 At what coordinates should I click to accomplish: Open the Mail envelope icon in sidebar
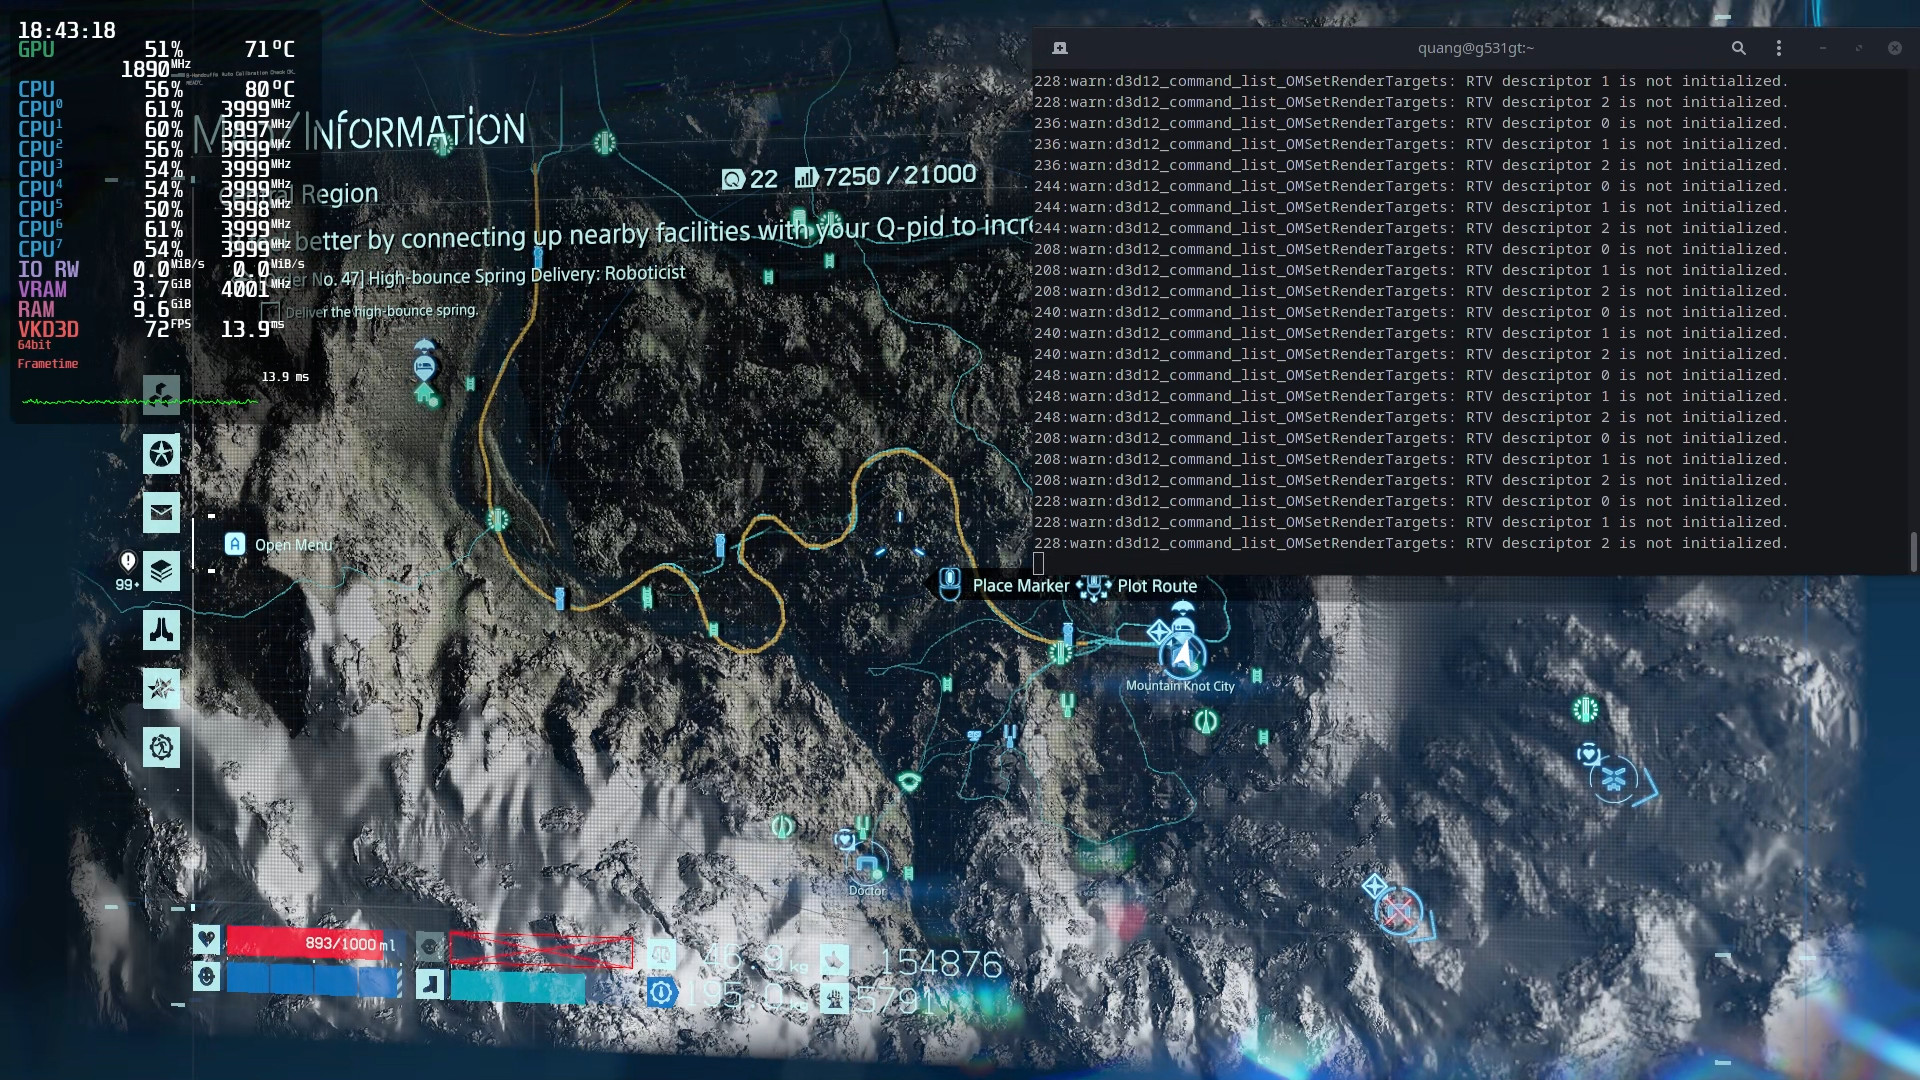click(x=161, y=513)
